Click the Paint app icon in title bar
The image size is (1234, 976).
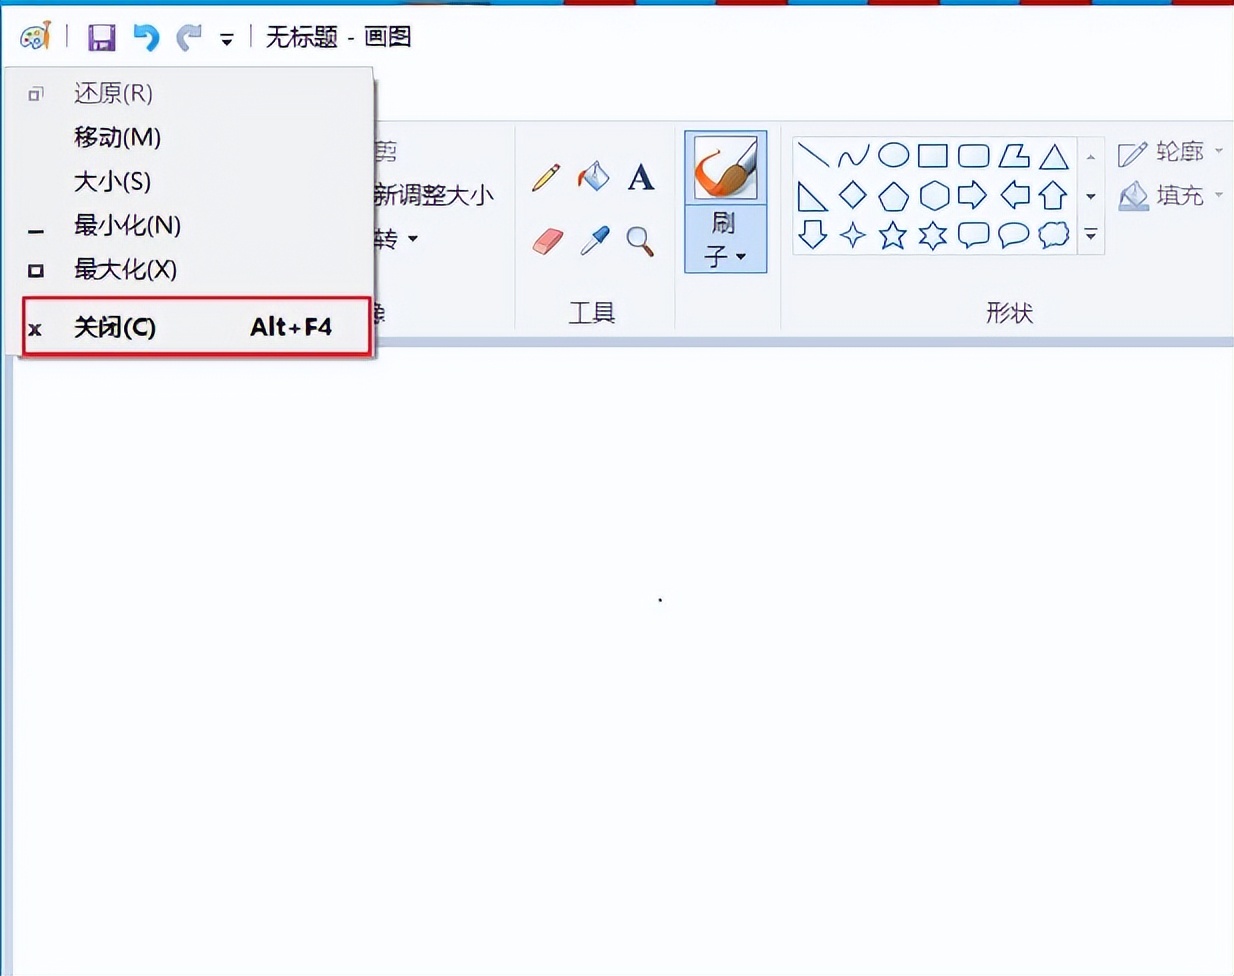35,37
